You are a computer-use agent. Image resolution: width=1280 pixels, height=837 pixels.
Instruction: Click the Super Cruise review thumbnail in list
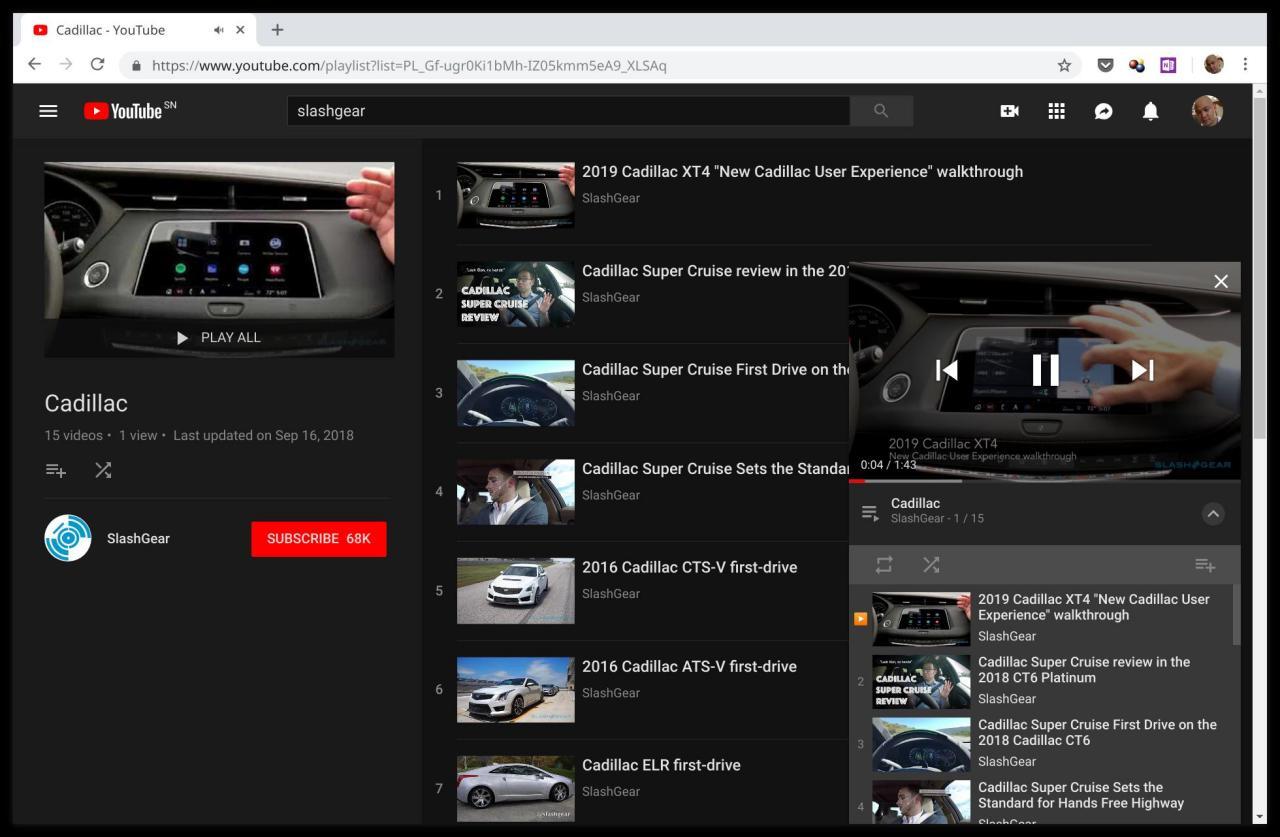click(516, 294)
